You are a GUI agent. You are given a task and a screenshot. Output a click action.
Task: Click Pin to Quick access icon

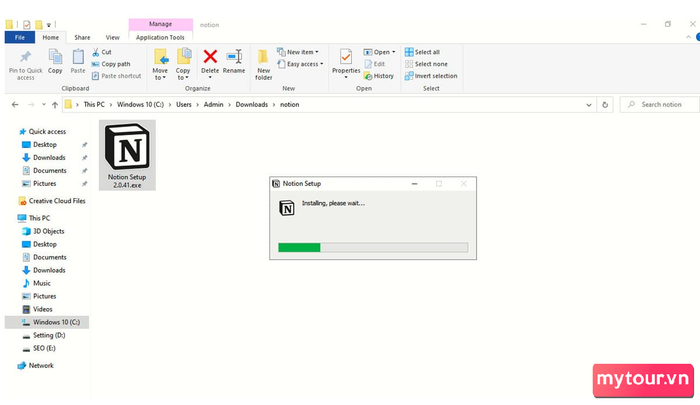25,57
